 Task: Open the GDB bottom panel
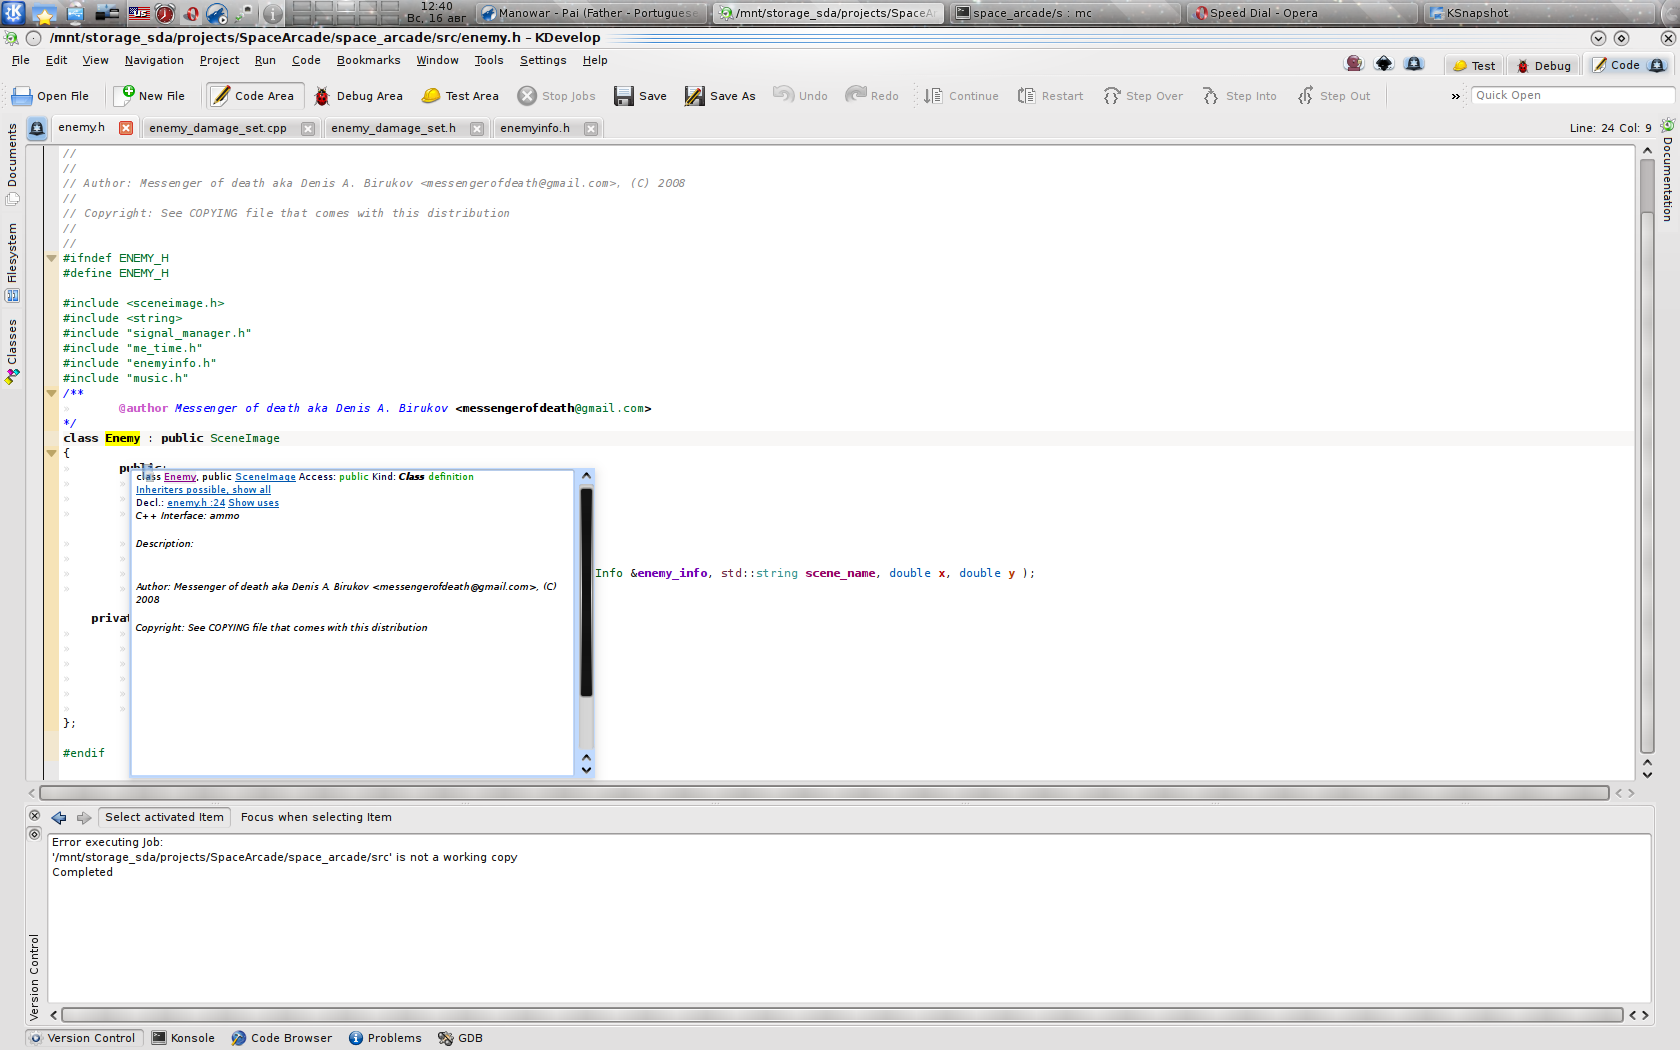tap(460, 1038)
